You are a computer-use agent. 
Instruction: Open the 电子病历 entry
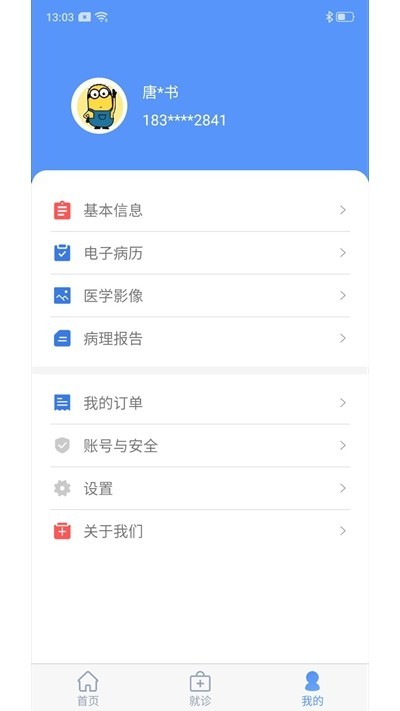pyautogui.click(x=200, y=253)
